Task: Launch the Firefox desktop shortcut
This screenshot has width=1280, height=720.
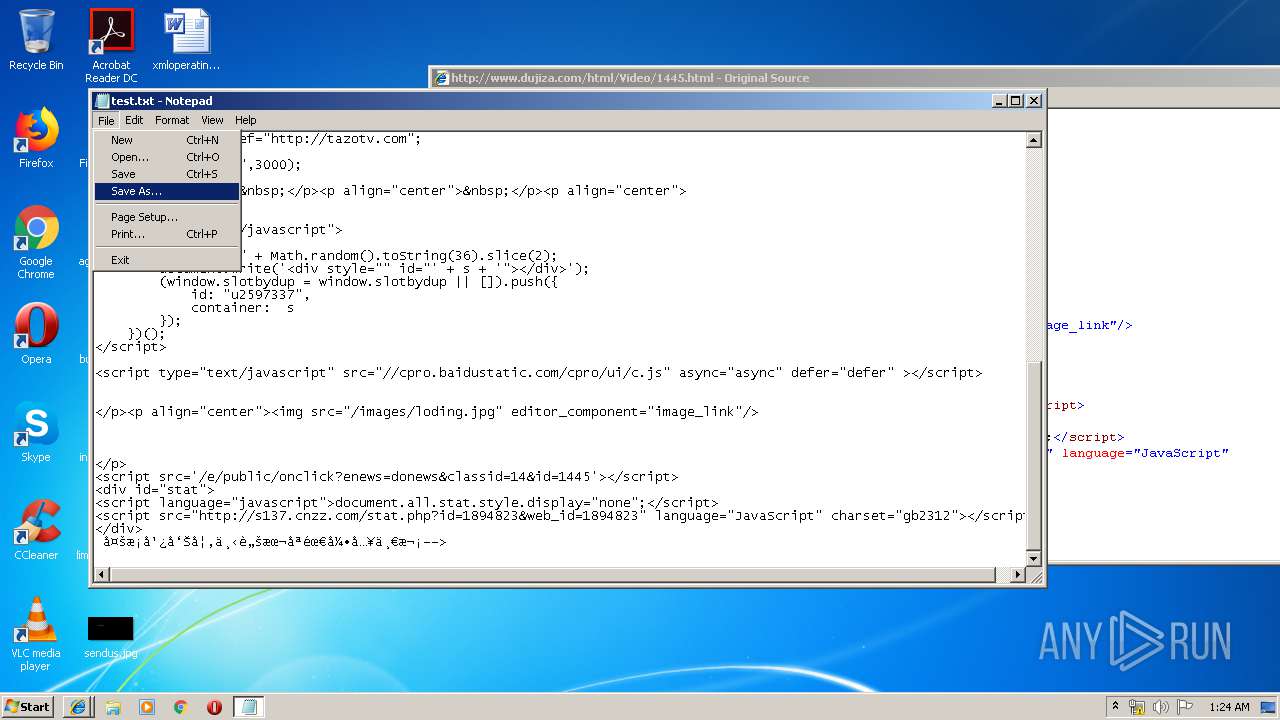Action: (x=36, y=138)
